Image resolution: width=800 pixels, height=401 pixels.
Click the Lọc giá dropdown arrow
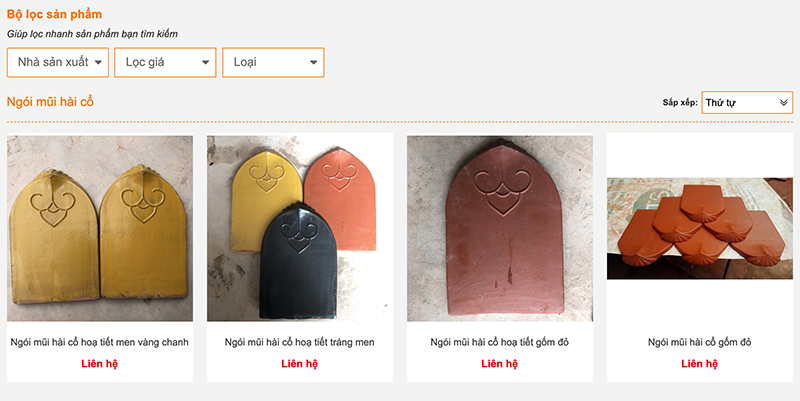coord(206,63)
